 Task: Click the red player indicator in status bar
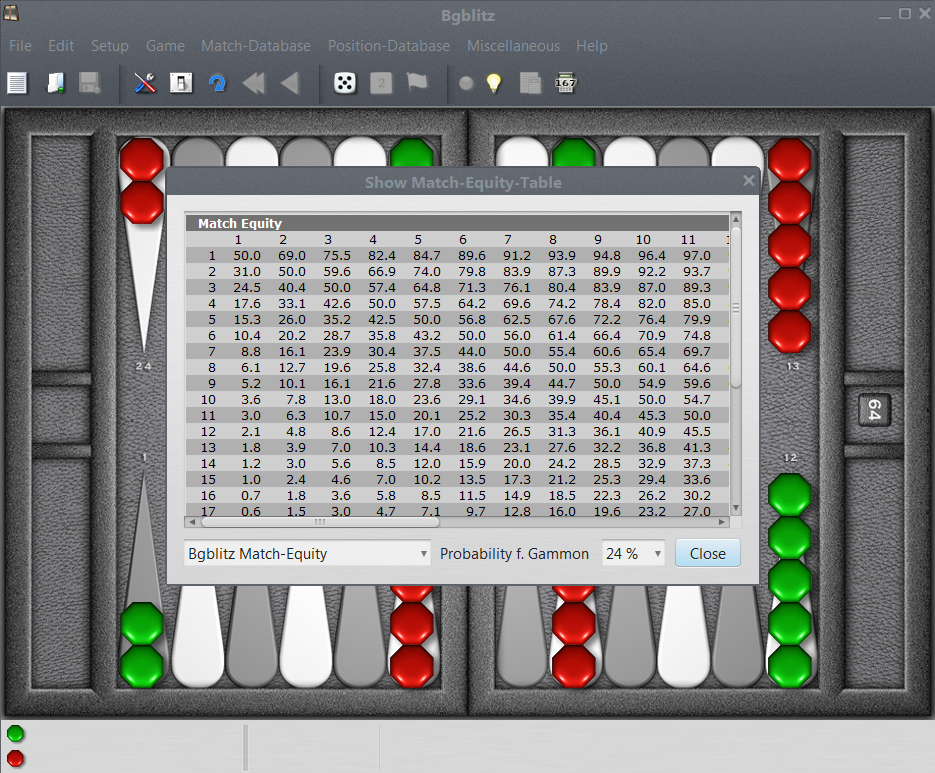pos(16,759)
